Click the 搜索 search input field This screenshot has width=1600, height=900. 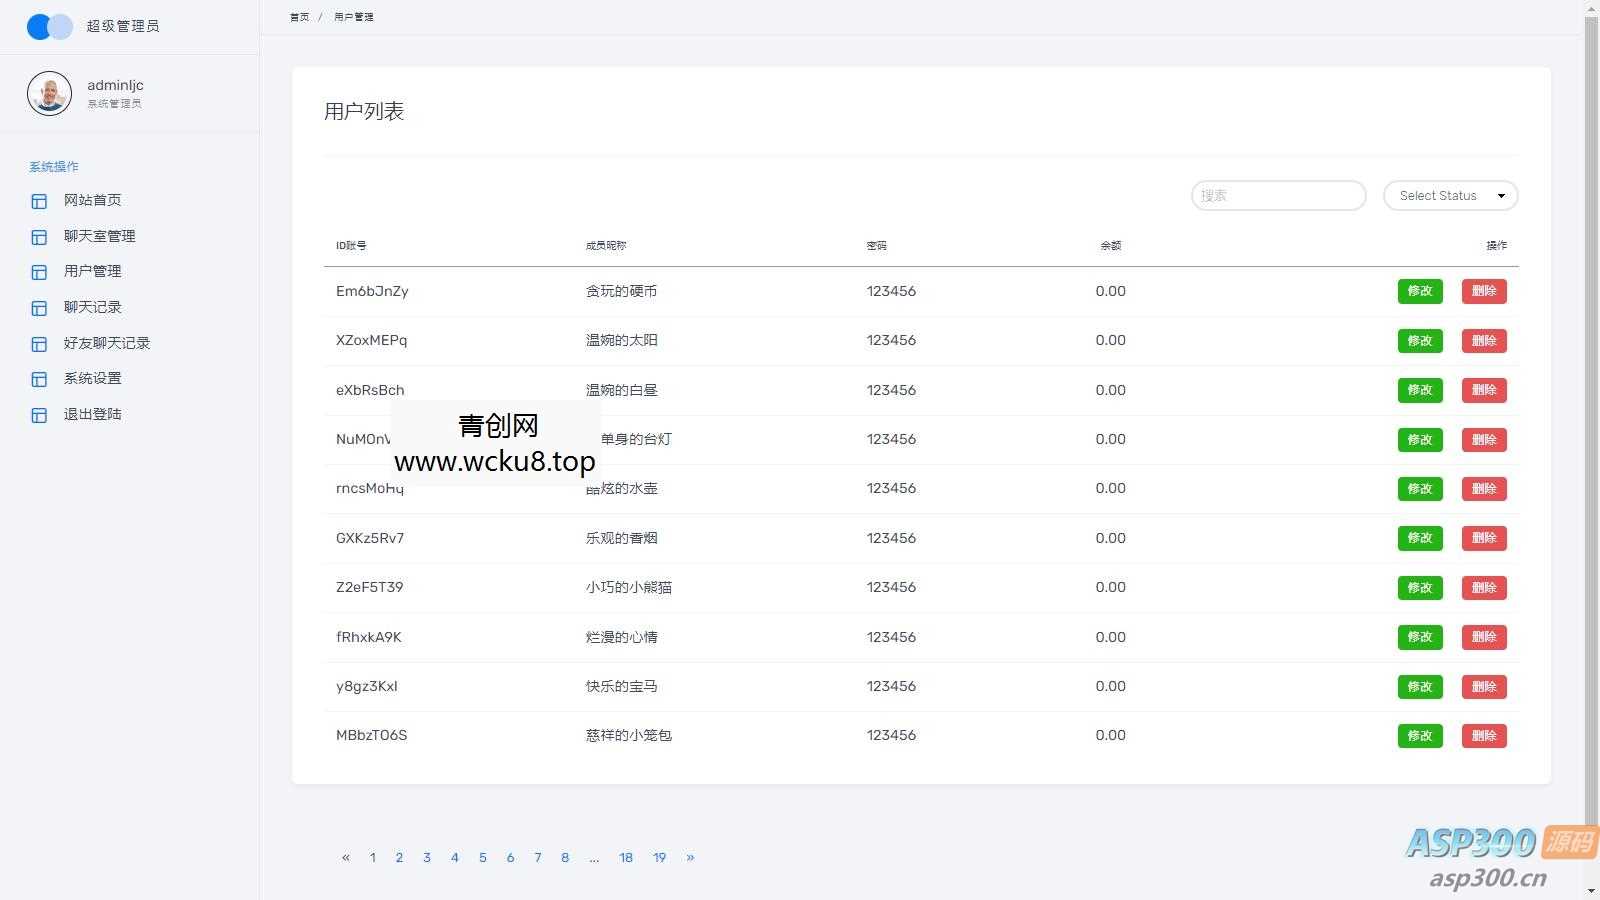pos(1278,196)
